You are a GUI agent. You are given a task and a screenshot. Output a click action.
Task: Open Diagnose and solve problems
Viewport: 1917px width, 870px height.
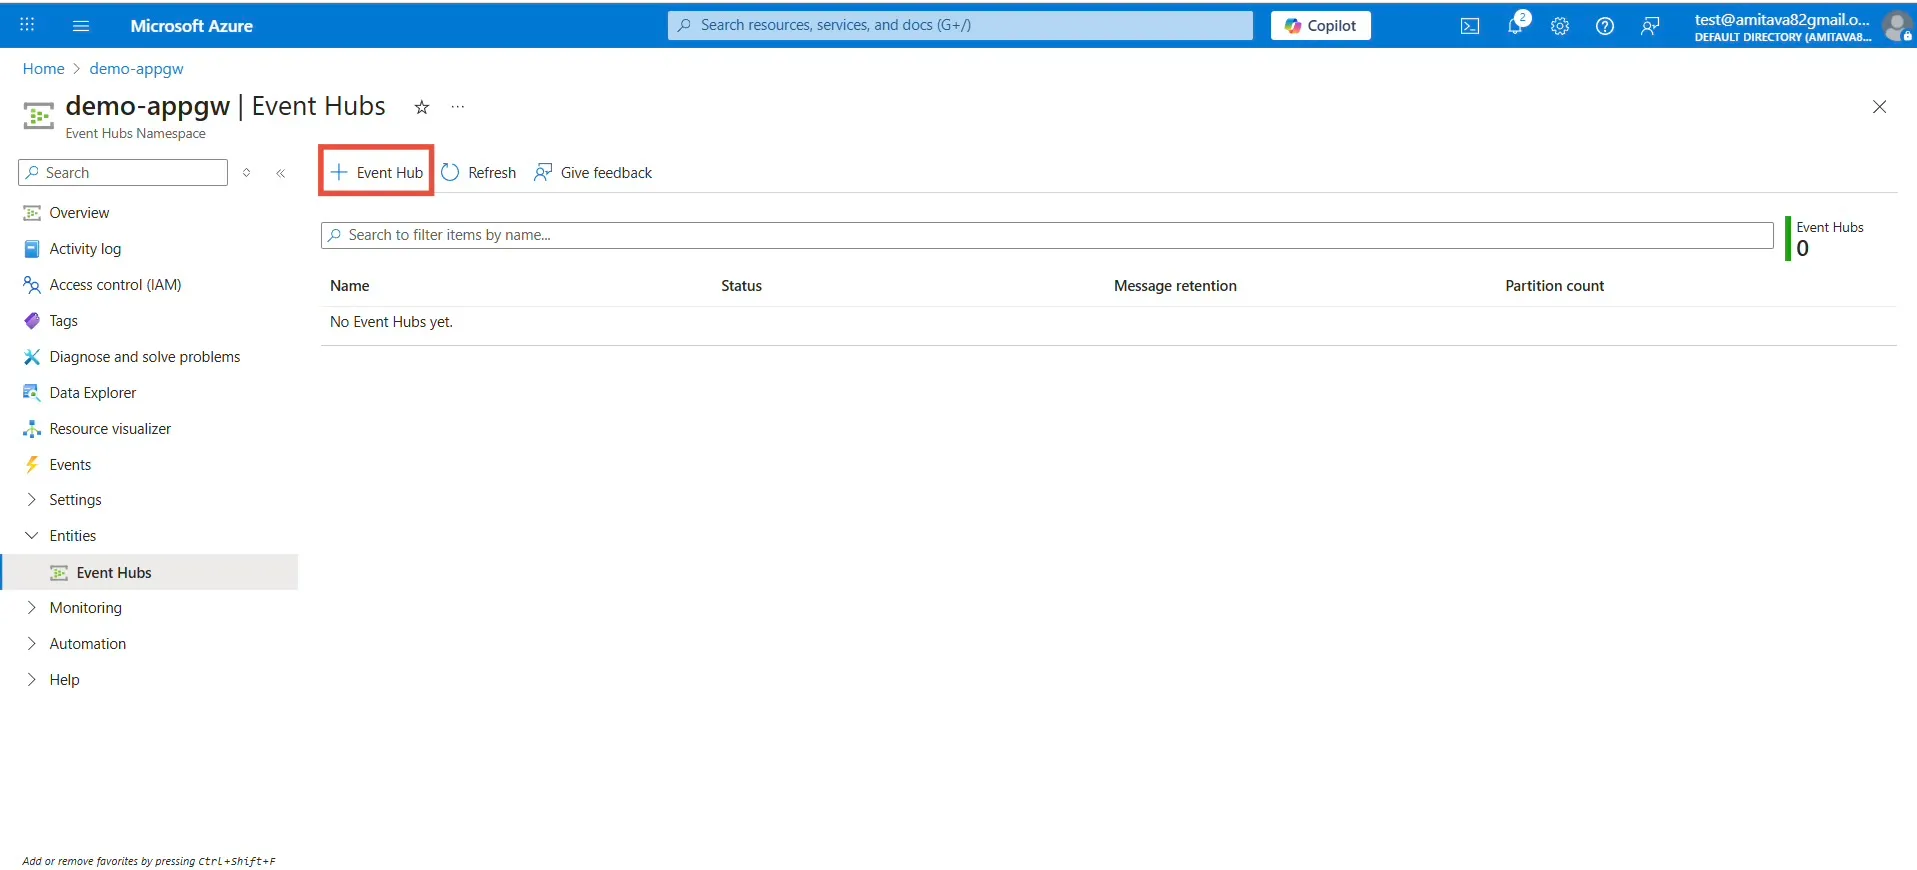[145, 357]
